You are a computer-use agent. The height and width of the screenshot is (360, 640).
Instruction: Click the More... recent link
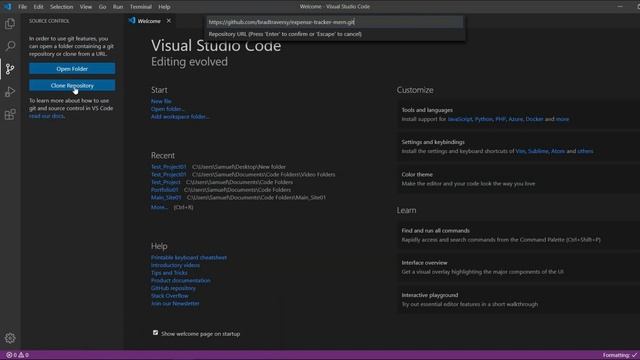click(x=159, y=207)
